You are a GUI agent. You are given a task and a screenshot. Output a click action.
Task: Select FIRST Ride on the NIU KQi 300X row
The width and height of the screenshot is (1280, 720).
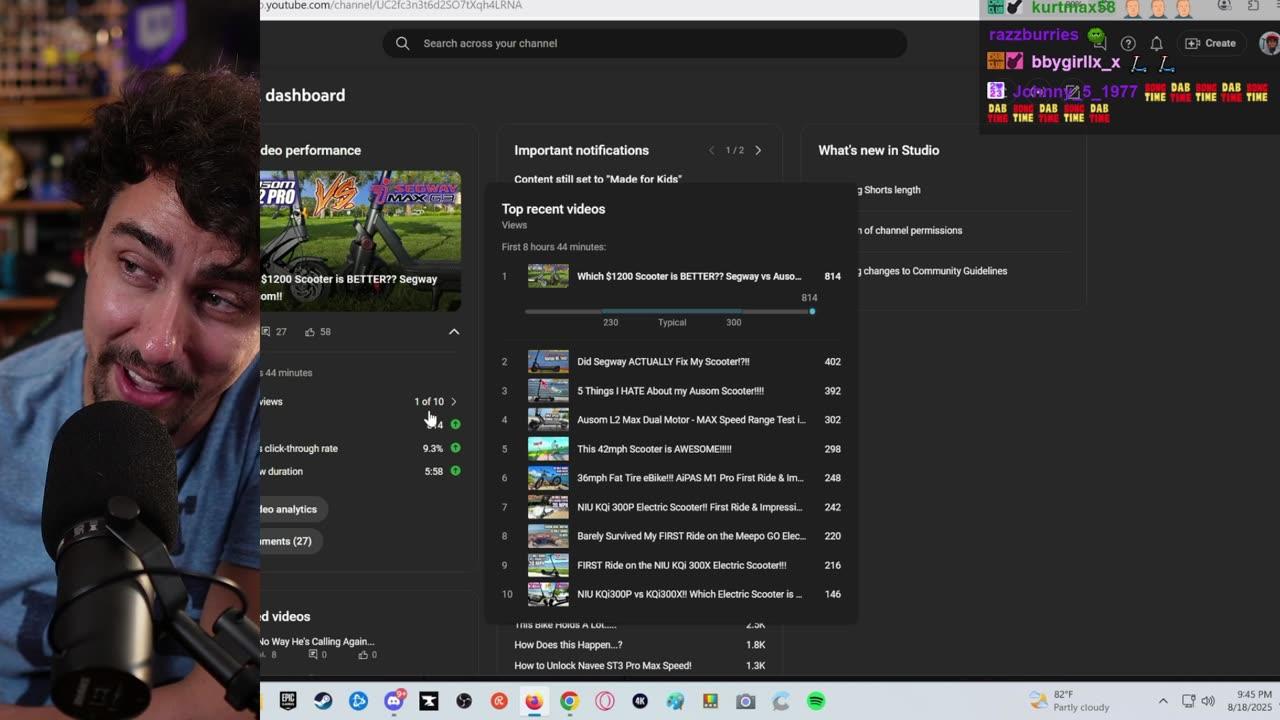coord(672,565)
